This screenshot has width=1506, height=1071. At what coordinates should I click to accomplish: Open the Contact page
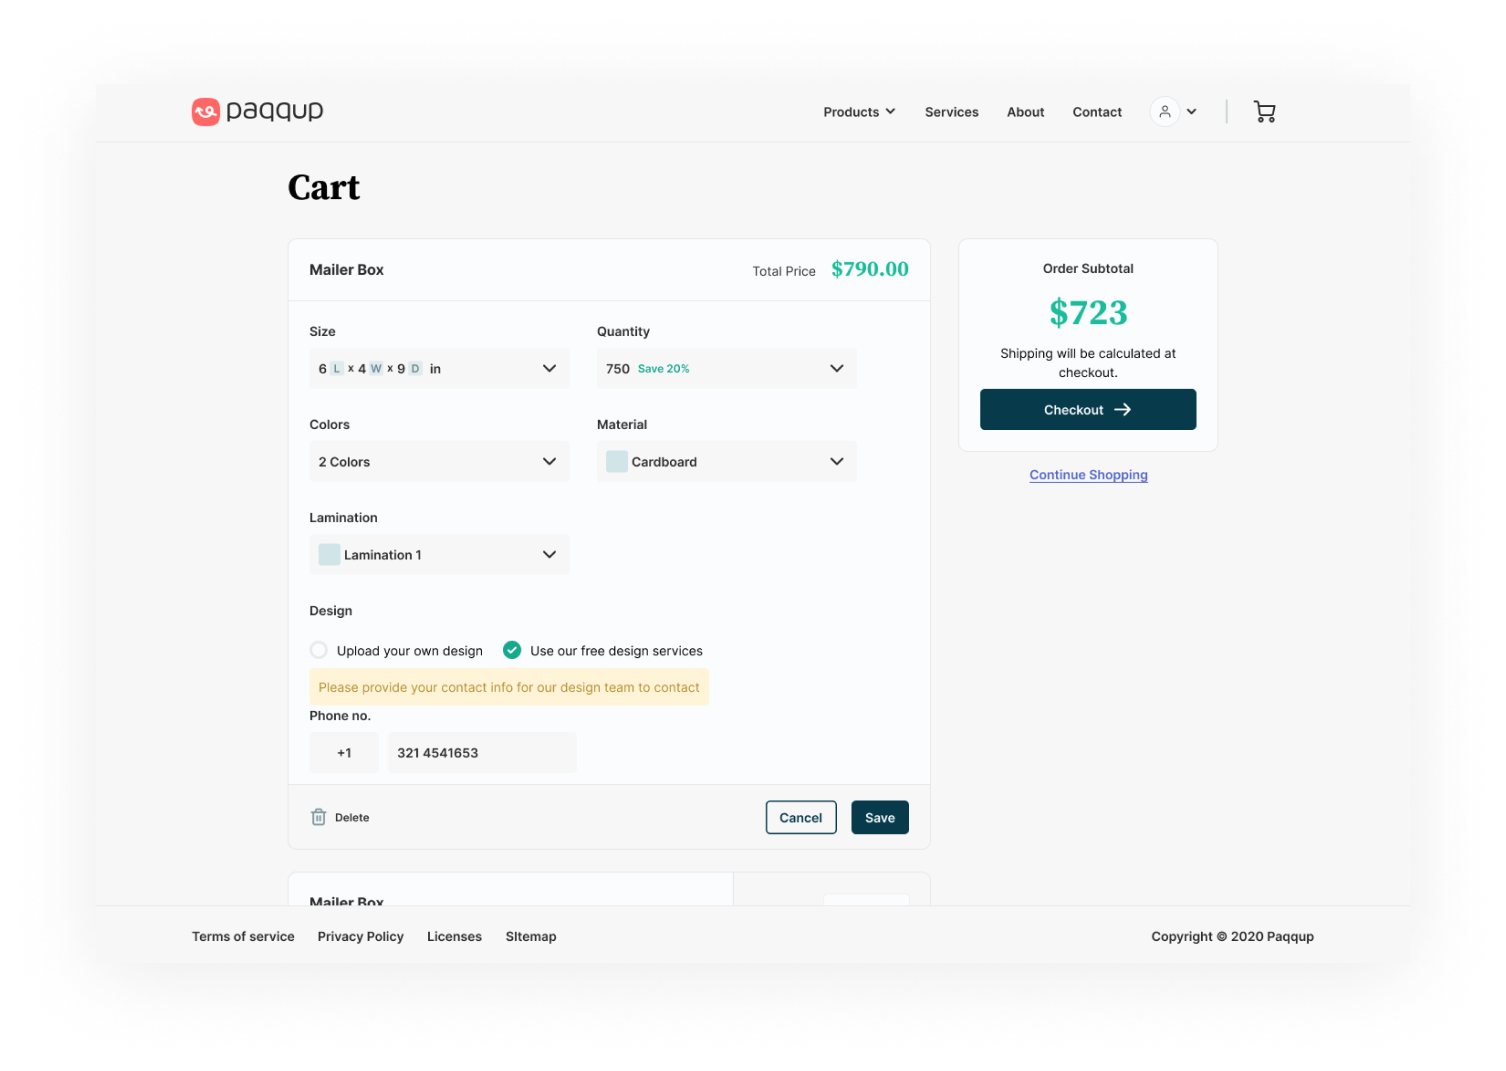1097,112
